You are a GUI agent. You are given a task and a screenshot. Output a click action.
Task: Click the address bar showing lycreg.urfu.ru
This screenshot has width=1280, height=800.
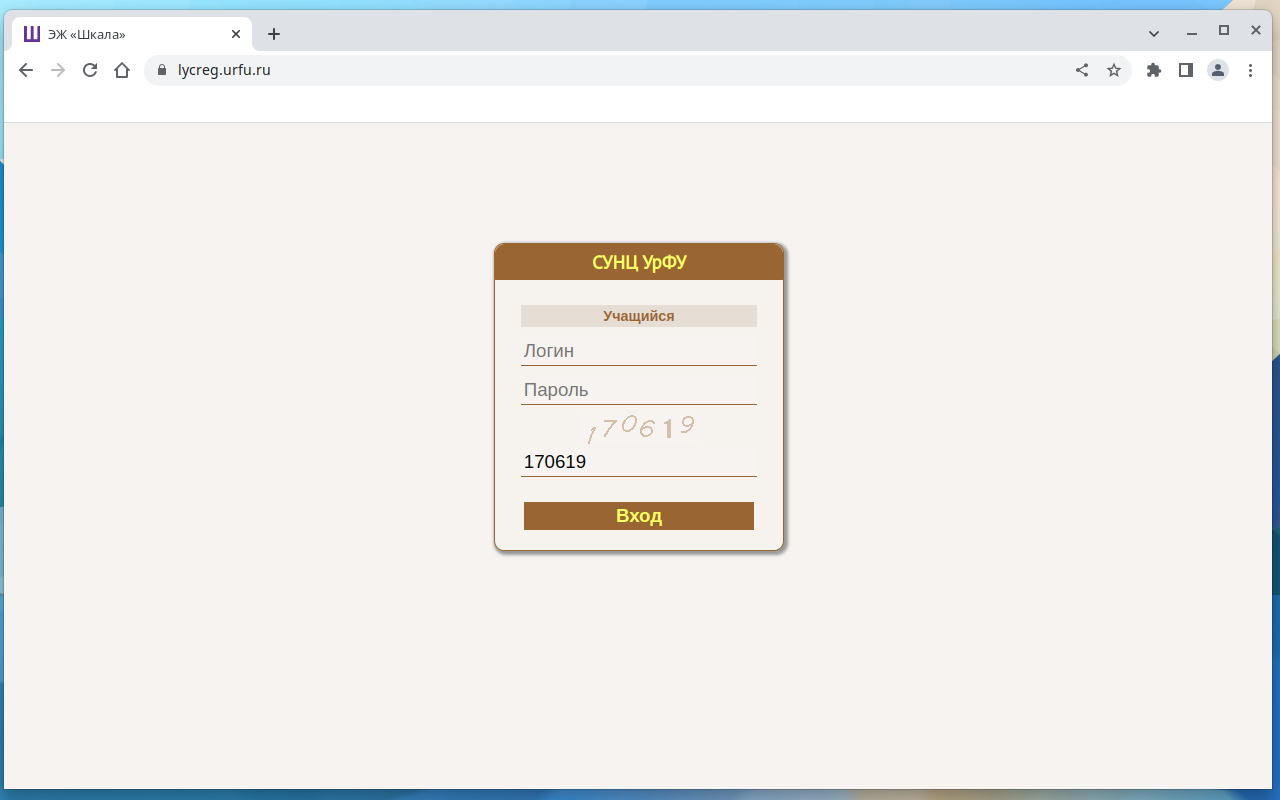click(x=400, y=70)
